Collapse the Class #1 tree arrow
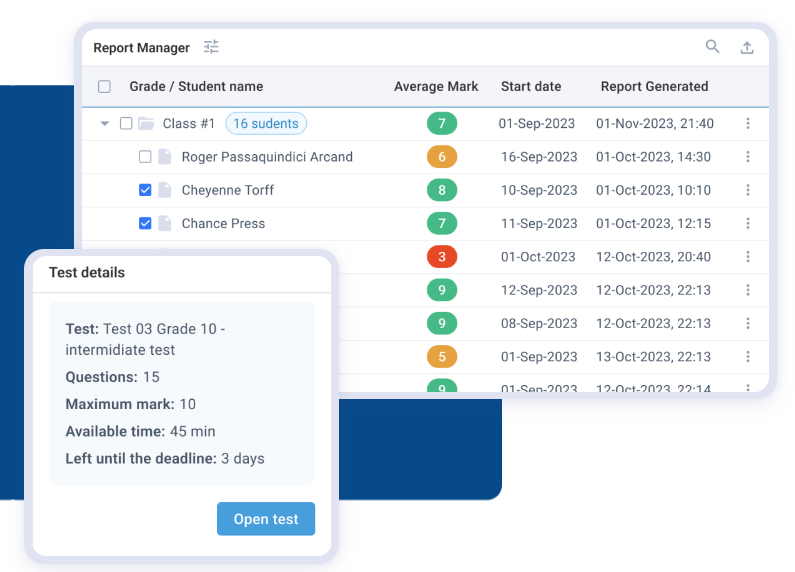The height and width of the screenshot is (572, 795). [x=105, y=124]
